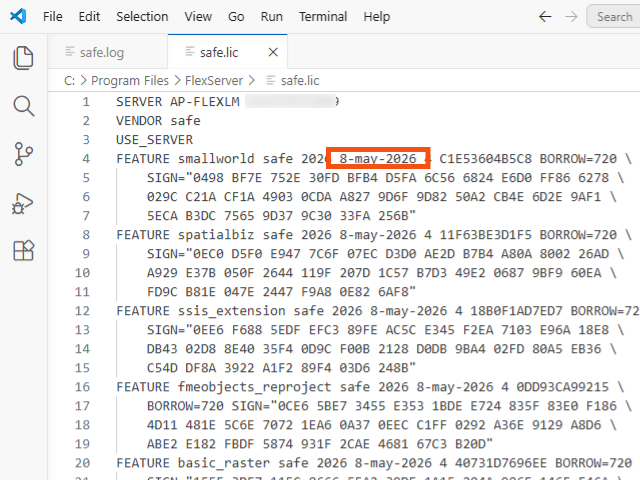Click 'spatialbiz' feature name on line 8
The image size is (640, 480).
[x=216, y=235]
